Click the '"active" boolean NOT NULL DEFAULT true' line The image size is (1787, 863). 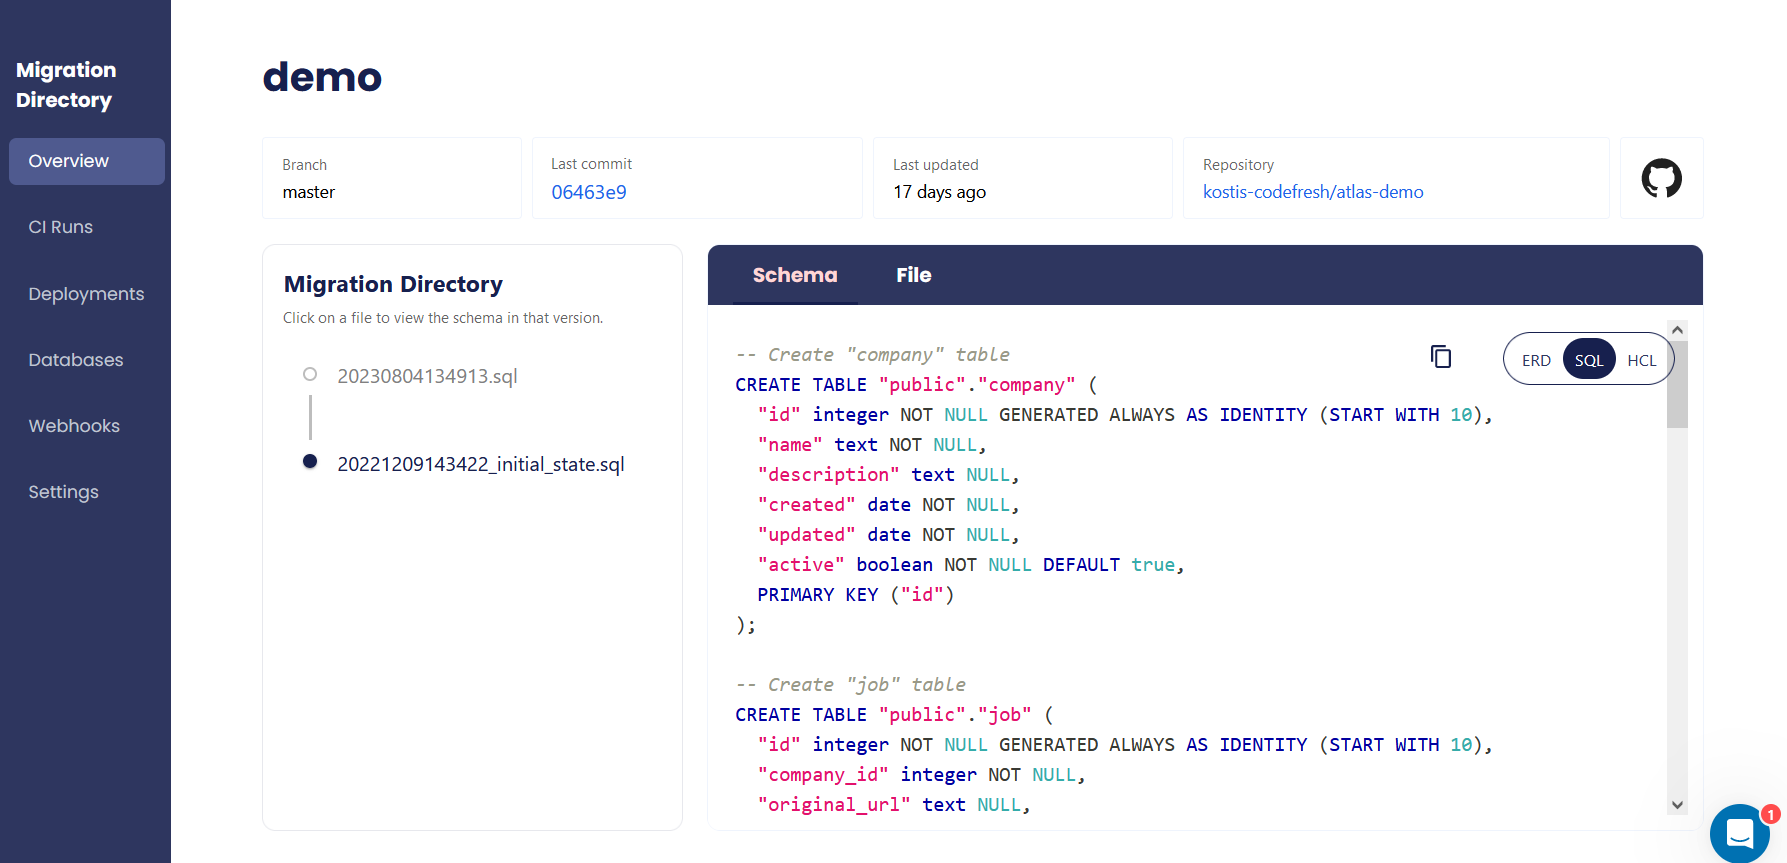pos(970,565)
